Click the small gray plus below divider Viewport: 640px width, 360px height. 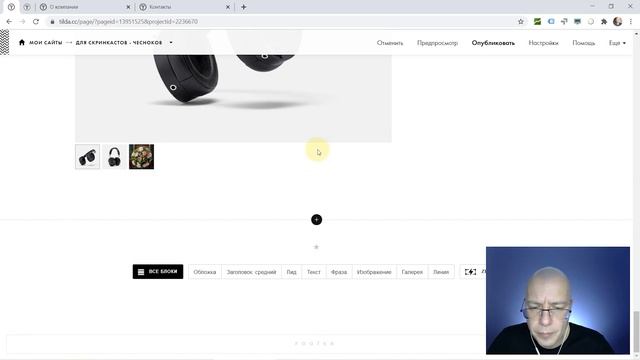[x=316, y=247]
